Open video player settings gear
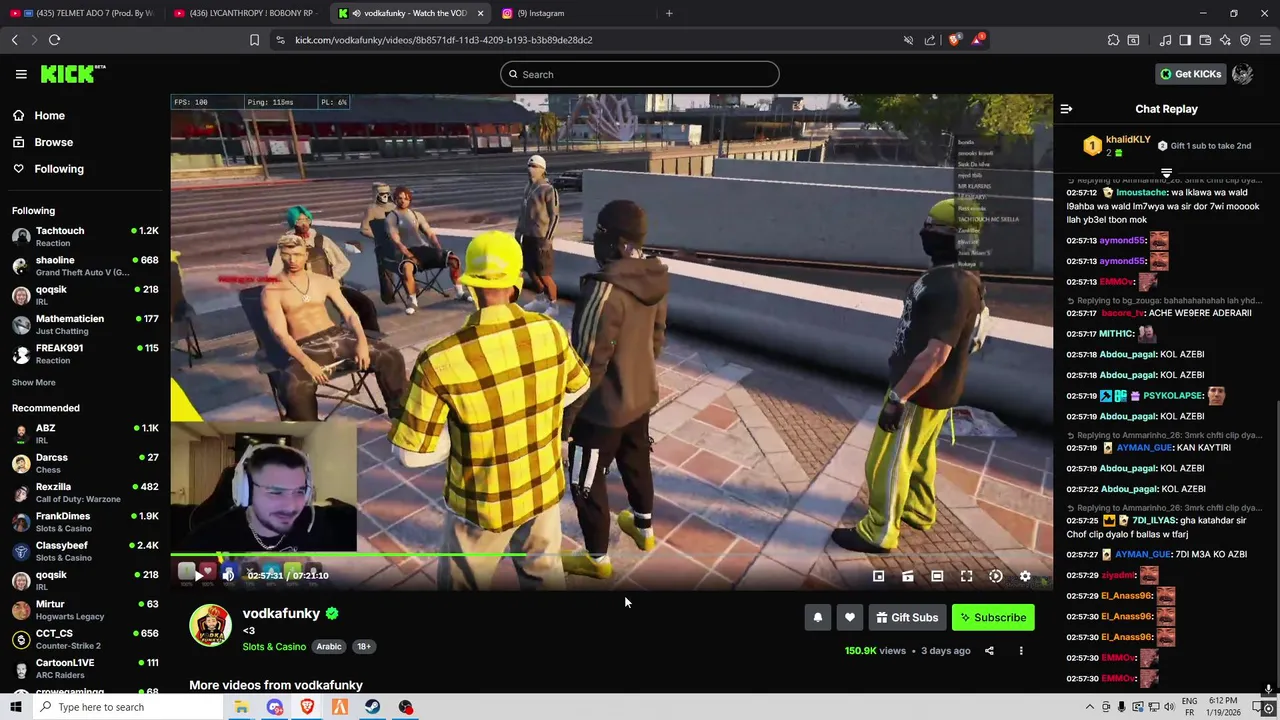1280x720 pixels. tap(1025, 576)
